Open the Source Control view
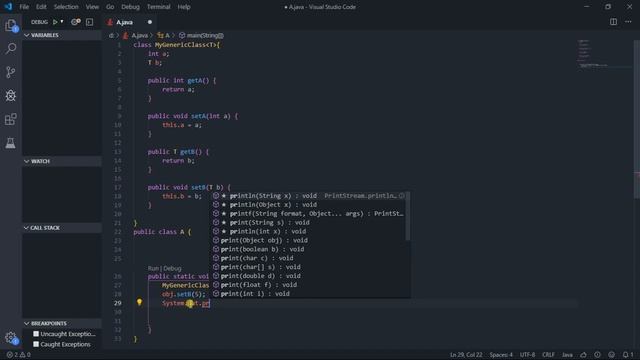Screen dimensions: 640x360 tap(11, 72)
